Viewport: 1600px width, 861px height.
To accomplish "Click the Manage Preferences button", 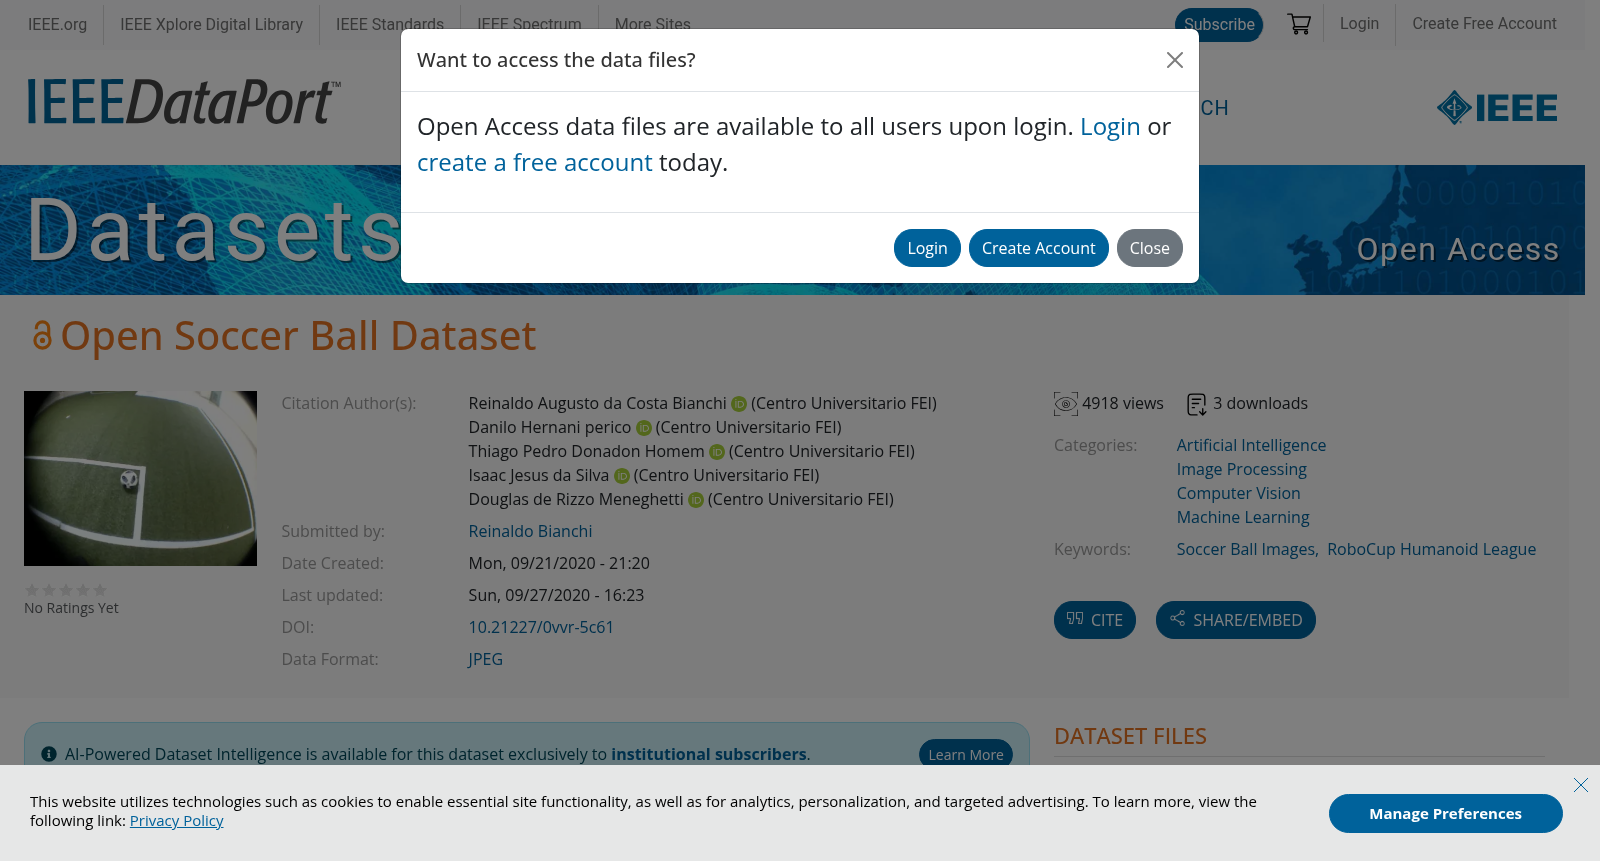I will [x=1446, y=814].
